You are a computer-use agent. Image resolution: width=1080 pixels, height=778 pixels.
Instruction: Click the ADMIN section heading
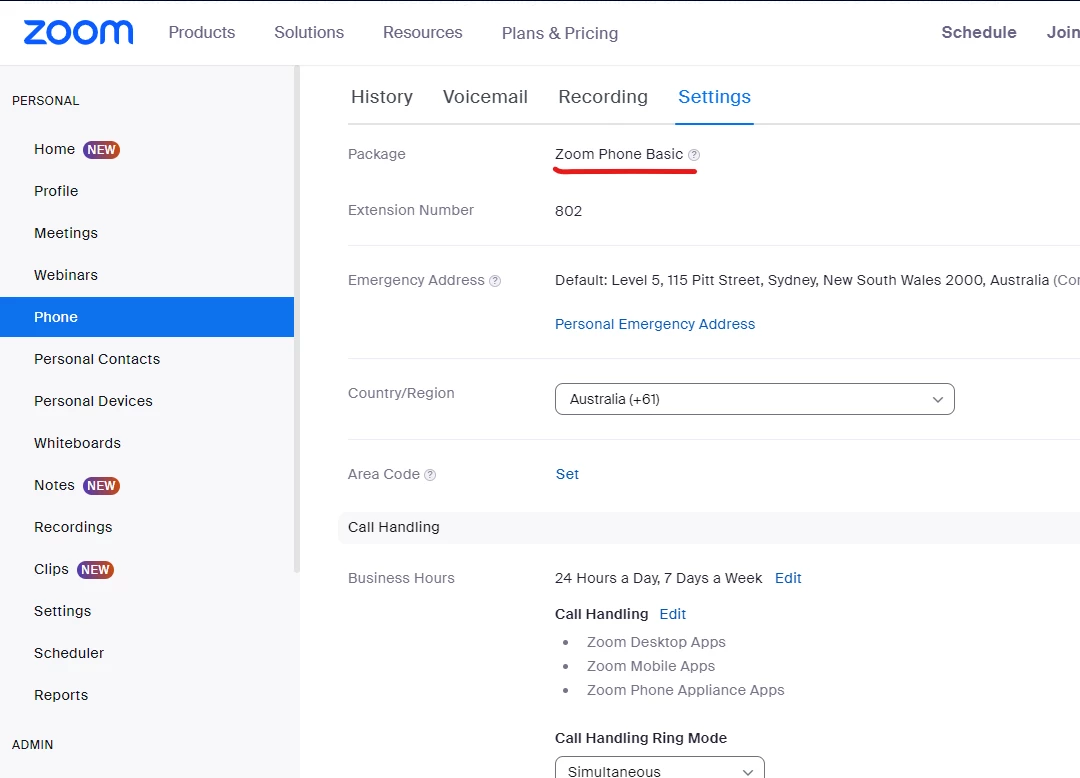click(32, 744)
